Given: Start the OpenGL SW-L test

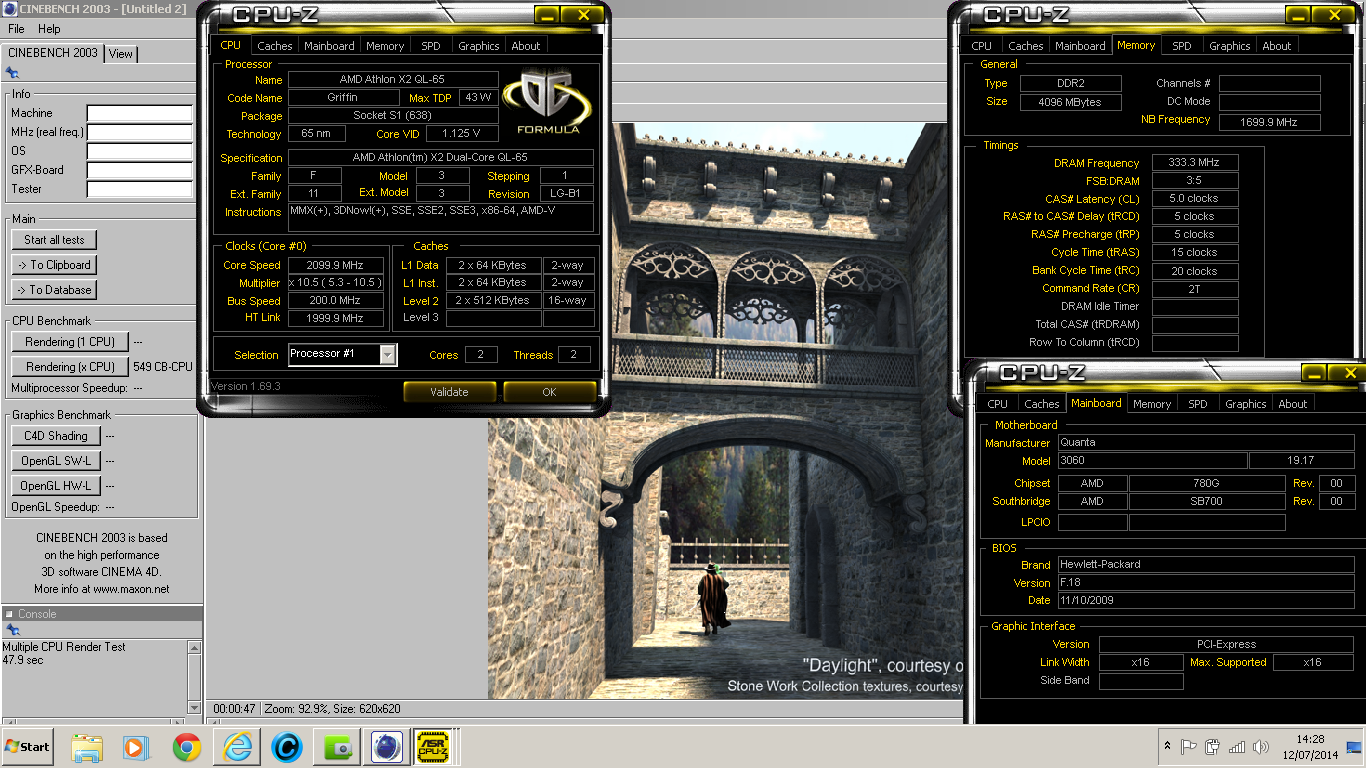Looking at the screenshot, I should point(56,461).
